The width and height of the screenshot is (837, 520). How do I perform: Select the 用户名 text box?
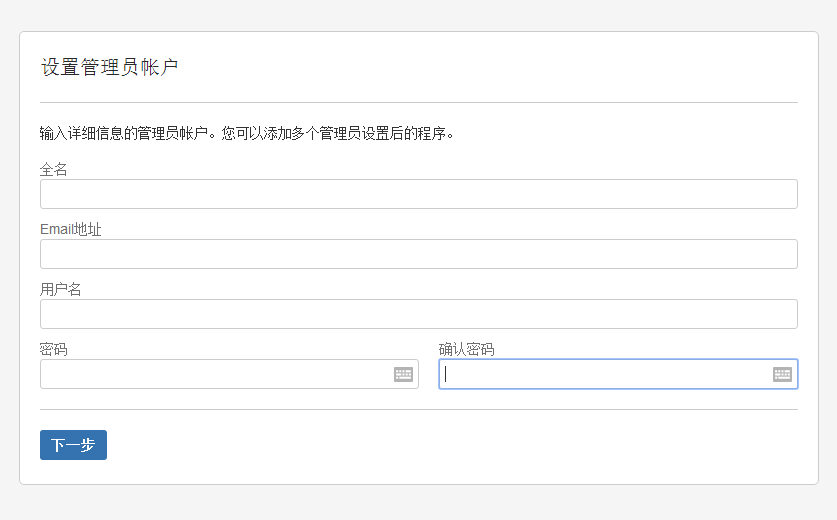tap(418, 314)
